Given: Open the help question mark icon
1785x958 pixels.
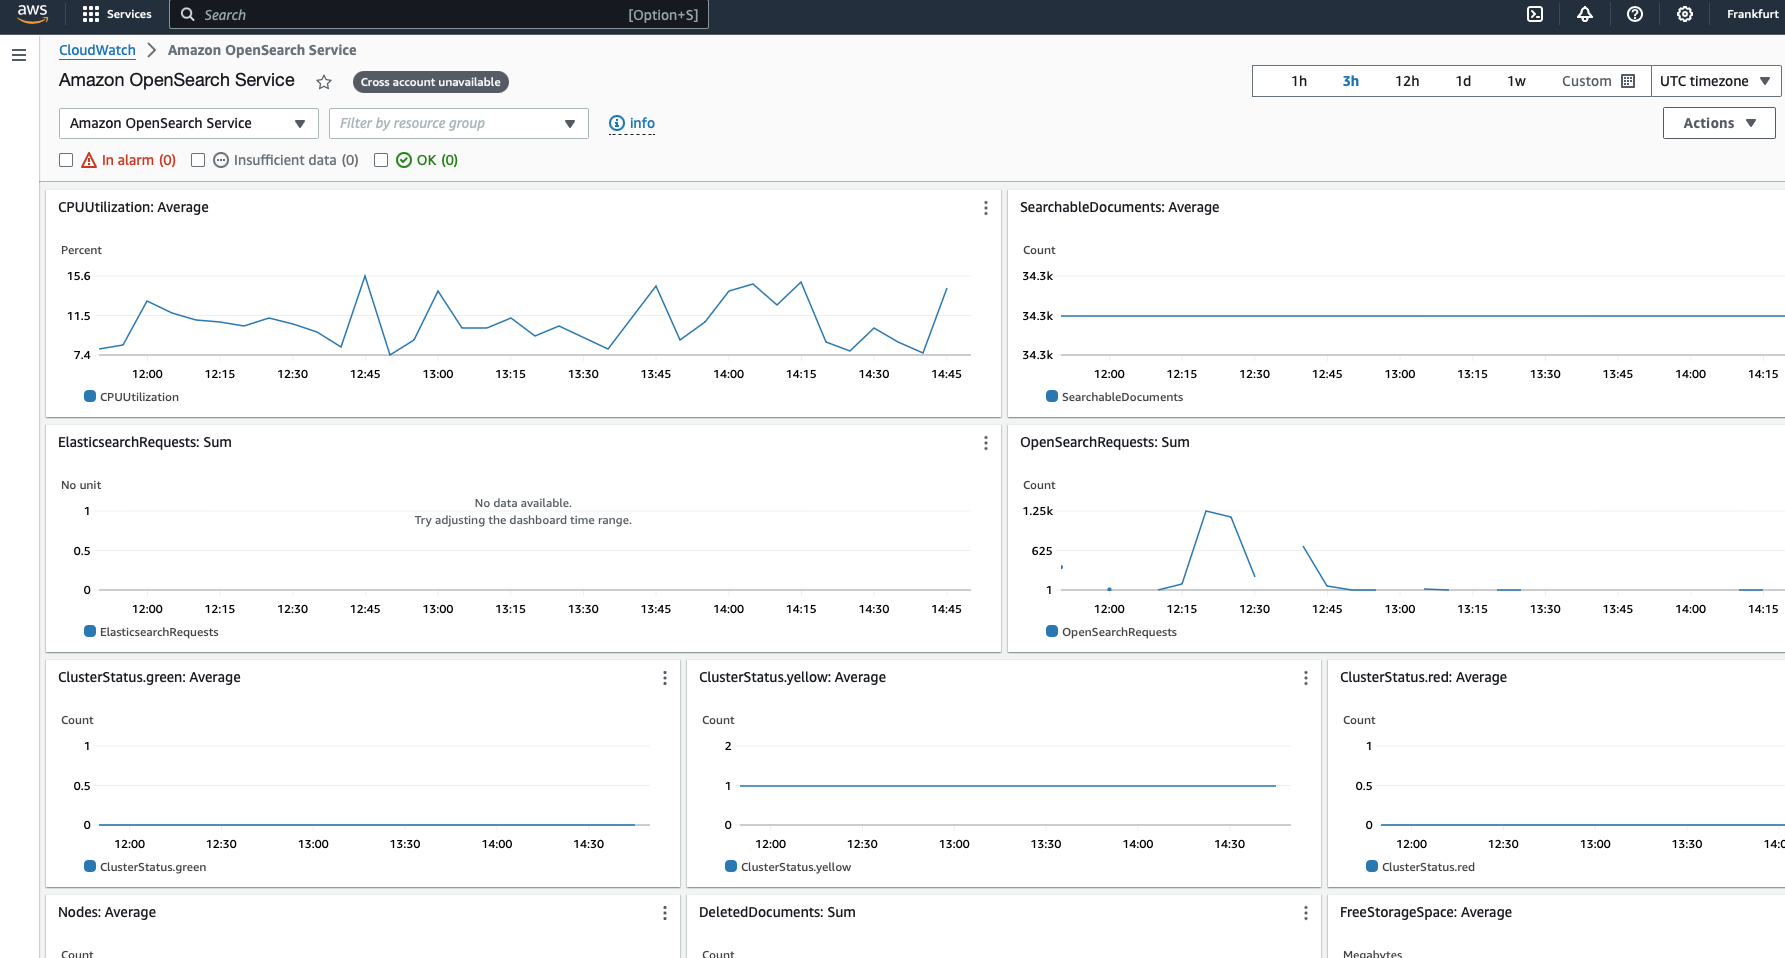Looking at the screenshot, I should (x=1635, y=14).
